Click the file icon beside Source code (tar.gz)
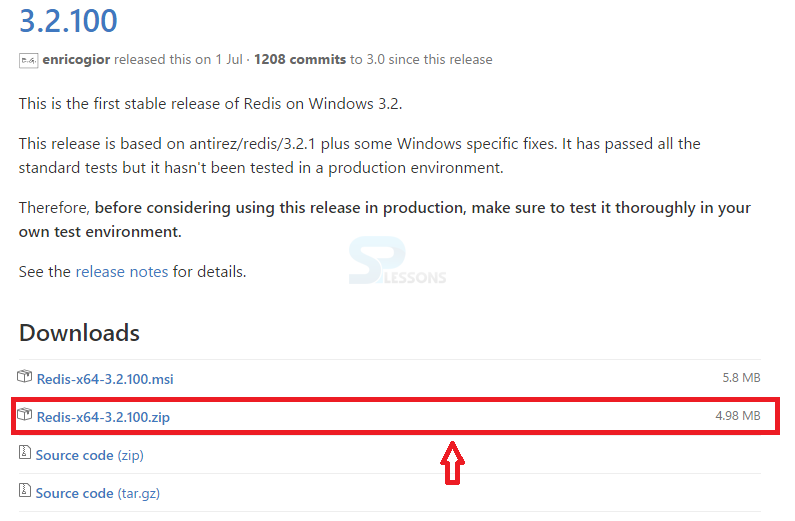The height and width of the screenshot is (521, 795). point(25,492)
